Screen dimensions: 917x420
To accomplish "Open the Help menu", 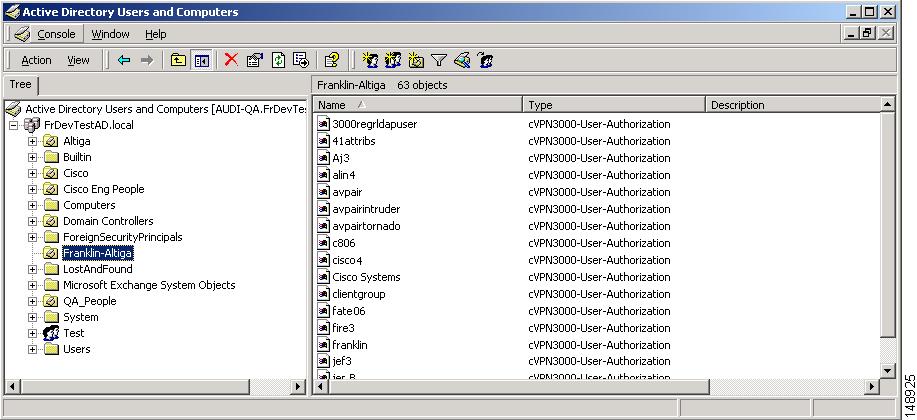I will 156,35.
